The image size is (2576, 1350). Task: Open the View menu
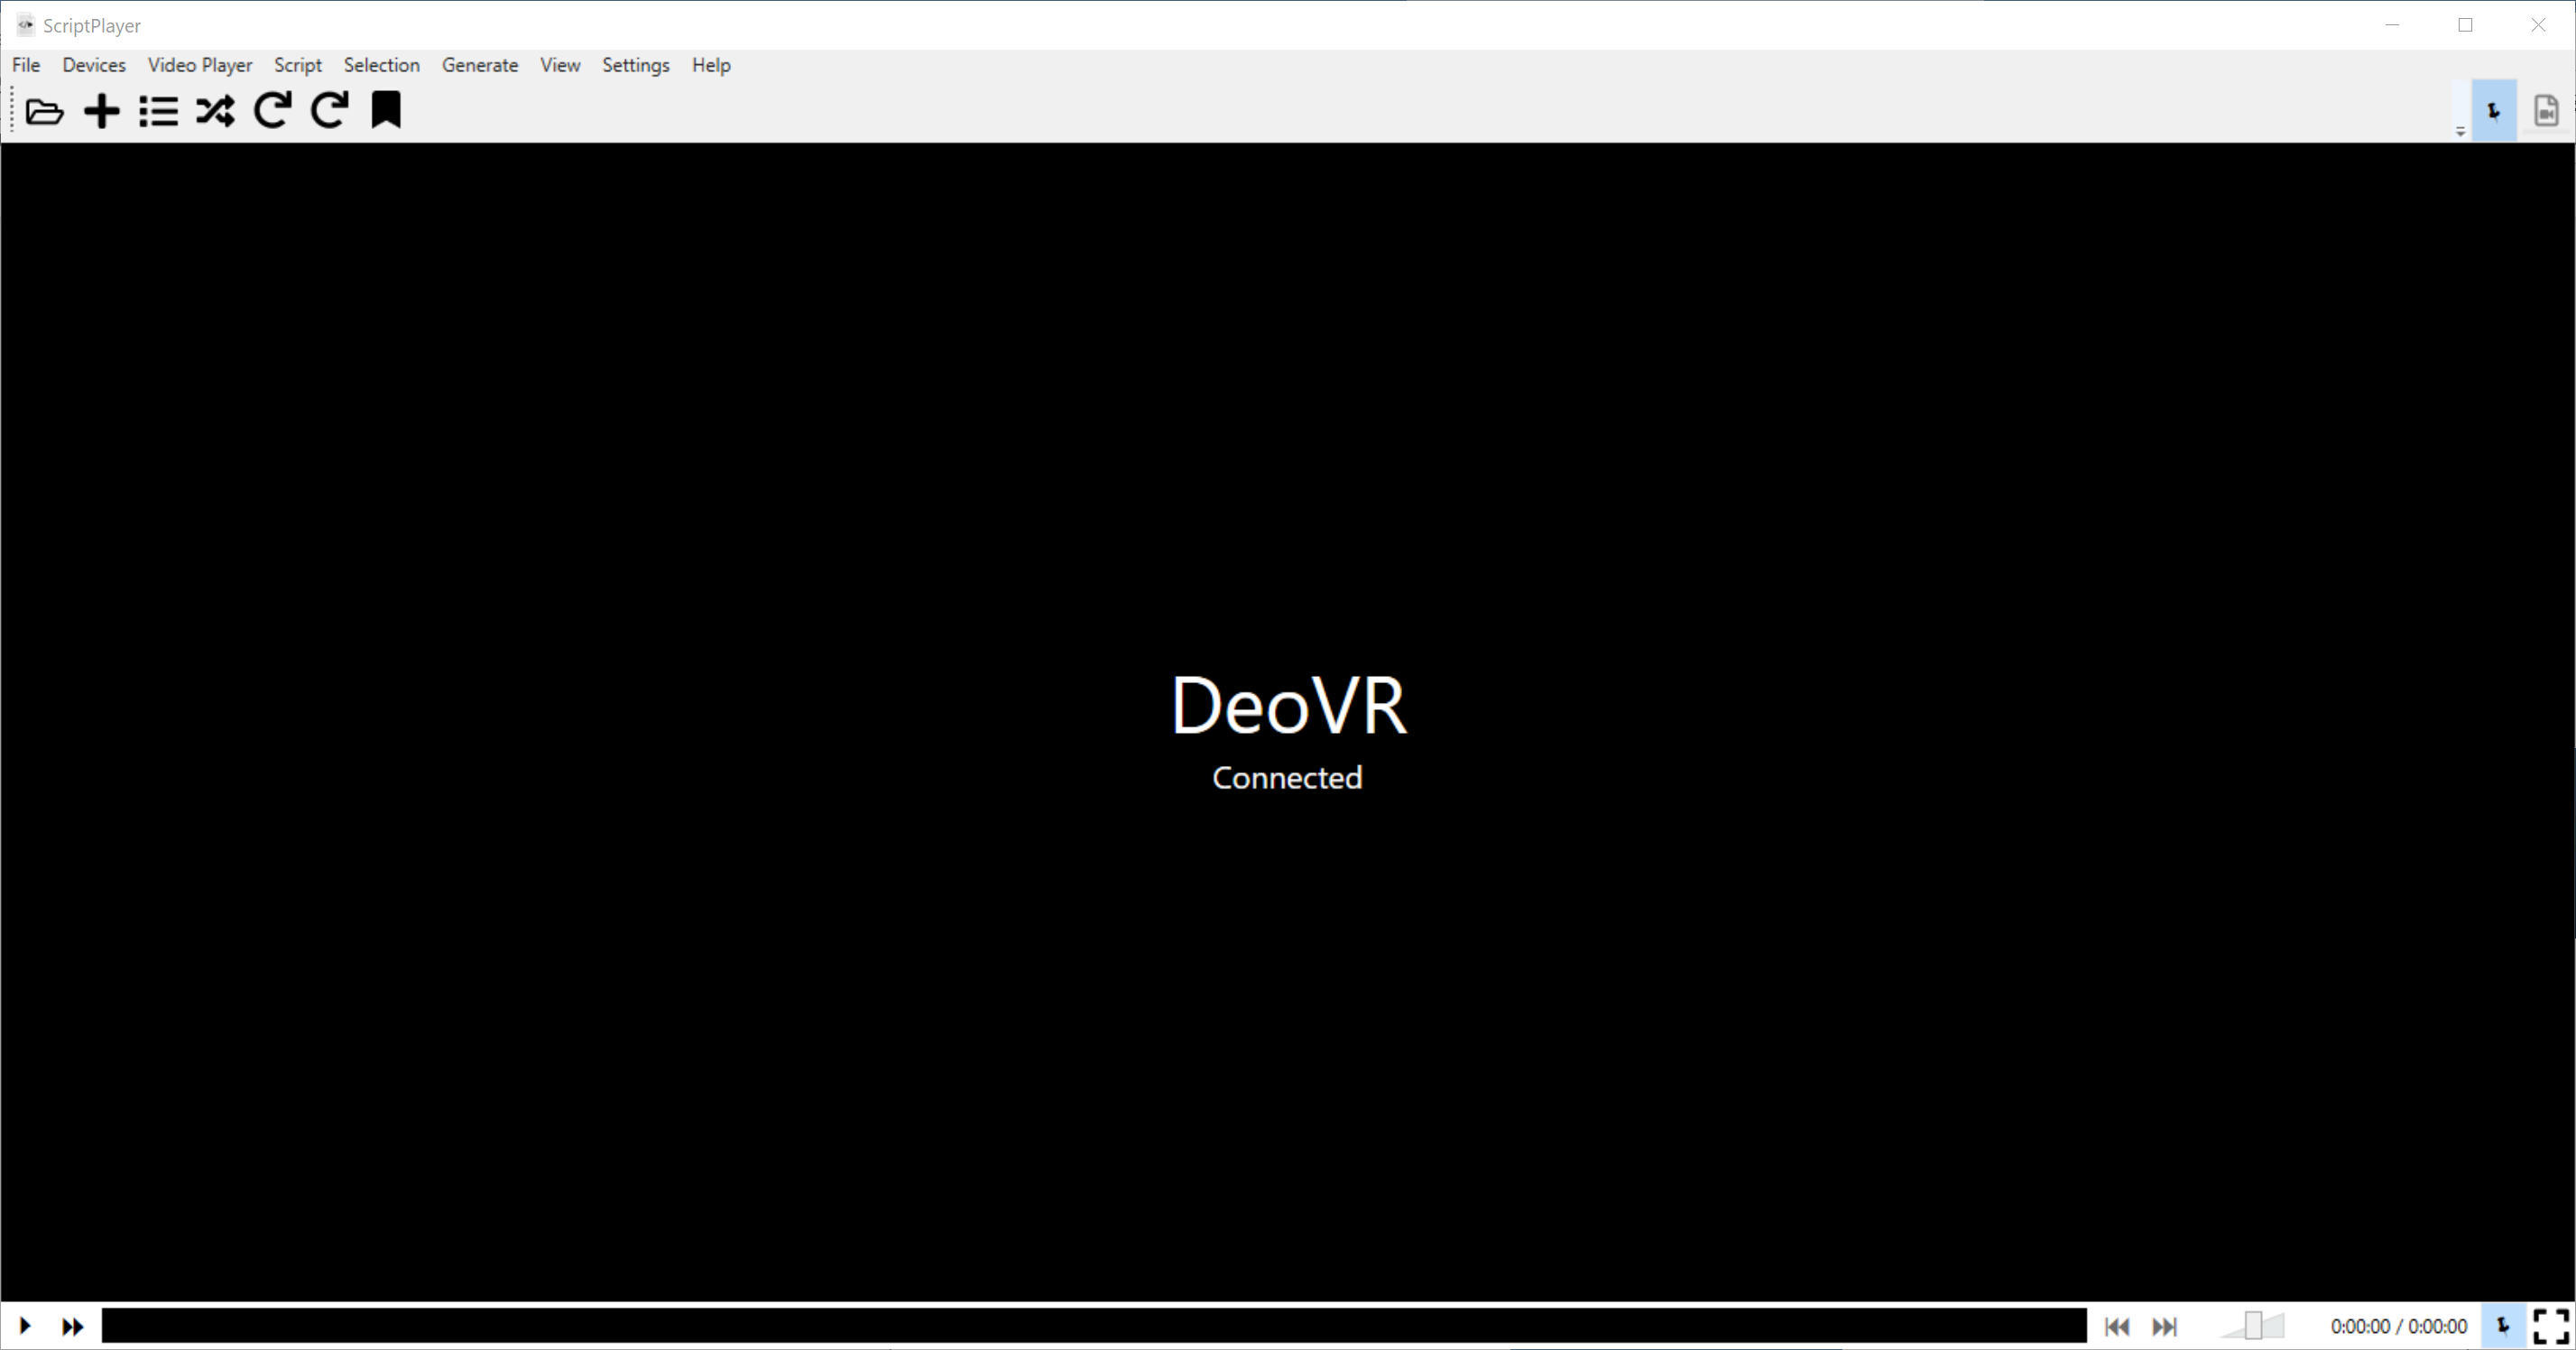coord(560,65)
